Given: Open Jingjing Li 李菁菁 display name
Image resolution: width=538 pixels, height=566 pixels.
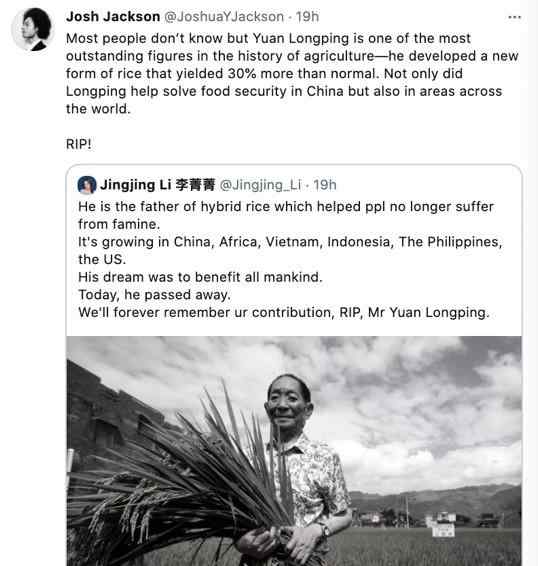Looking at the screenshot, I should click(x=157, y=185).
